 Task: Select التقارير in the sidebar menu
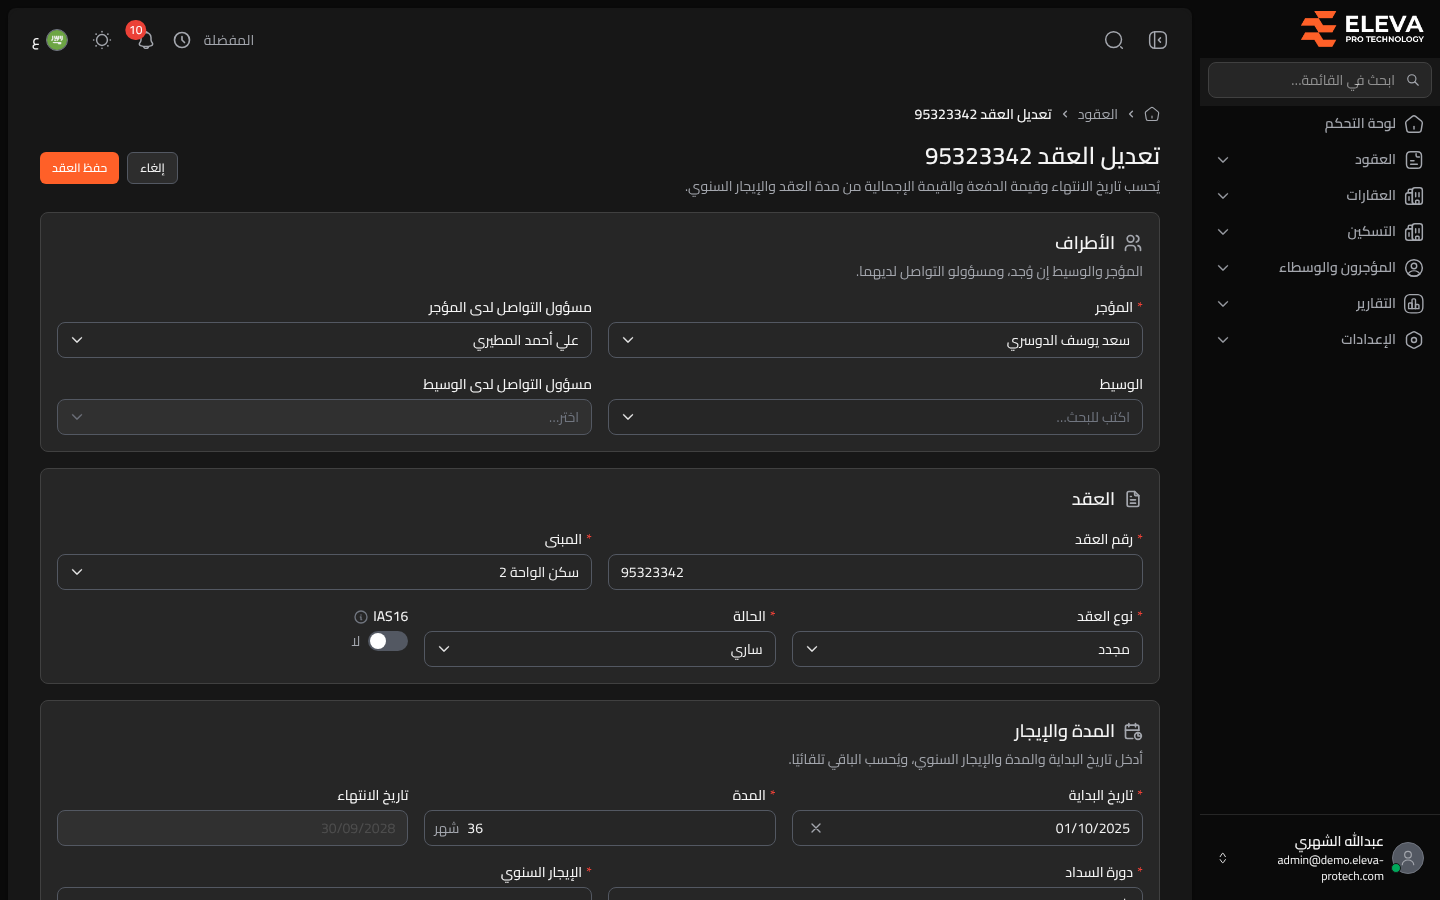pos(1320,304)
